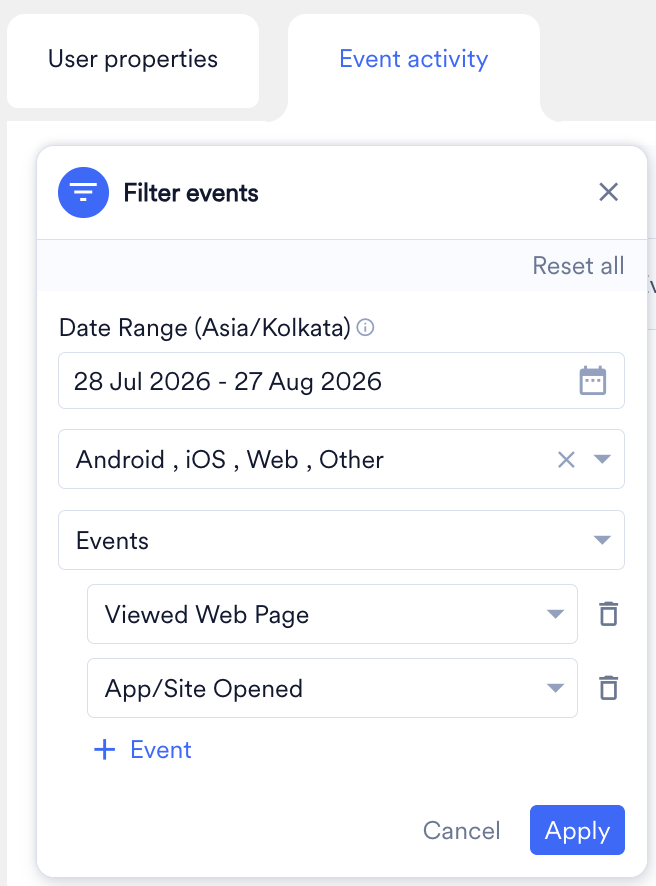The height and width of the screenshot is (886, 656).
Task: Click the Date Range info icon
Action: [366, 327]
